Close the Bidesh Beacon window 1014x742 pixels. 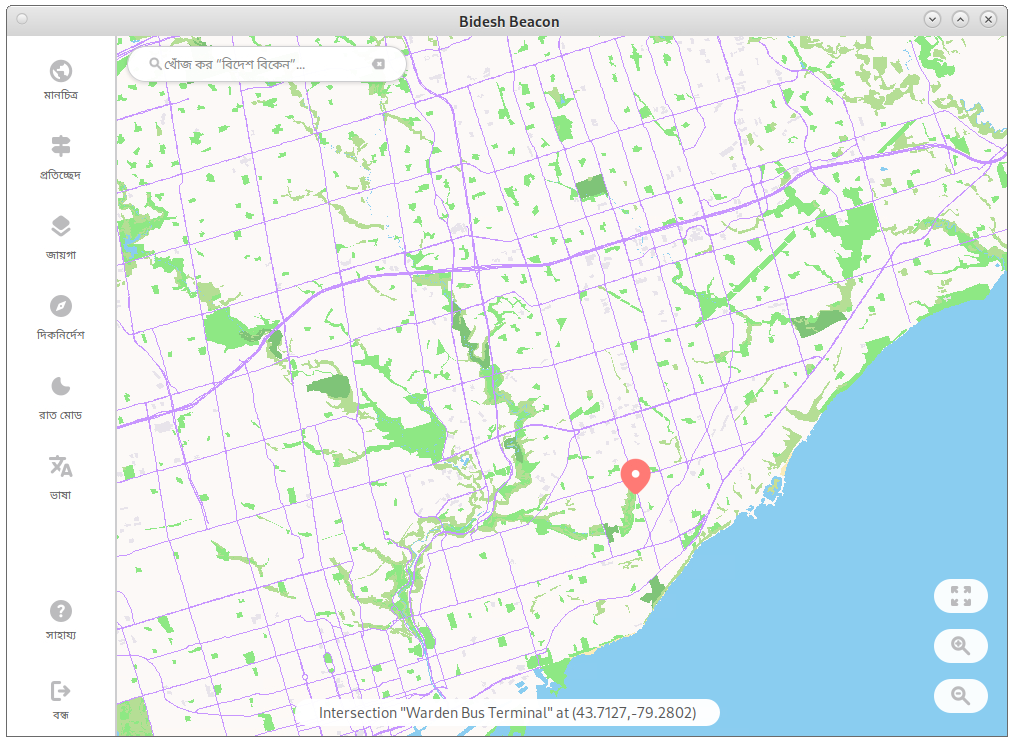tap(988, 19)
